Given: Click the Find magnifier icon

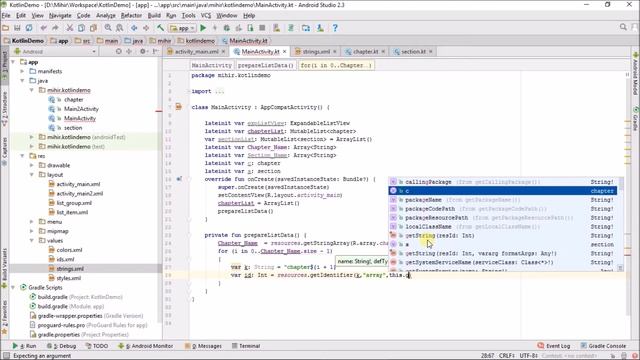Looking at the screenshot, I should tap(108, 28).
